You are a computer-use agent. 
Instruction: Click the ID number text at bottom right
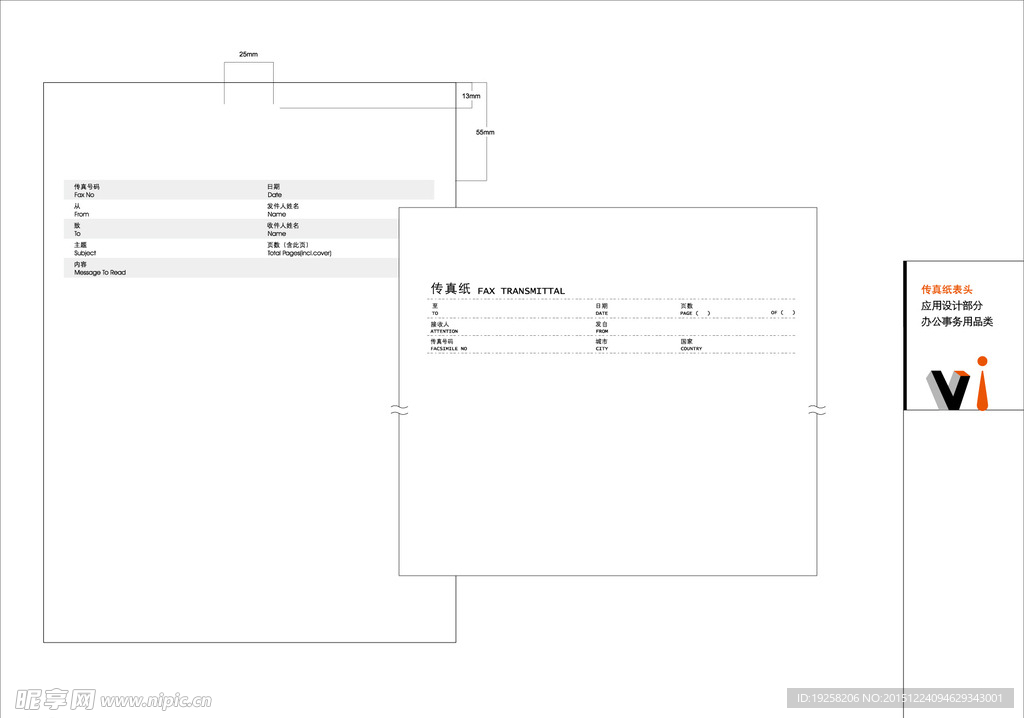[x=902, y=698]
